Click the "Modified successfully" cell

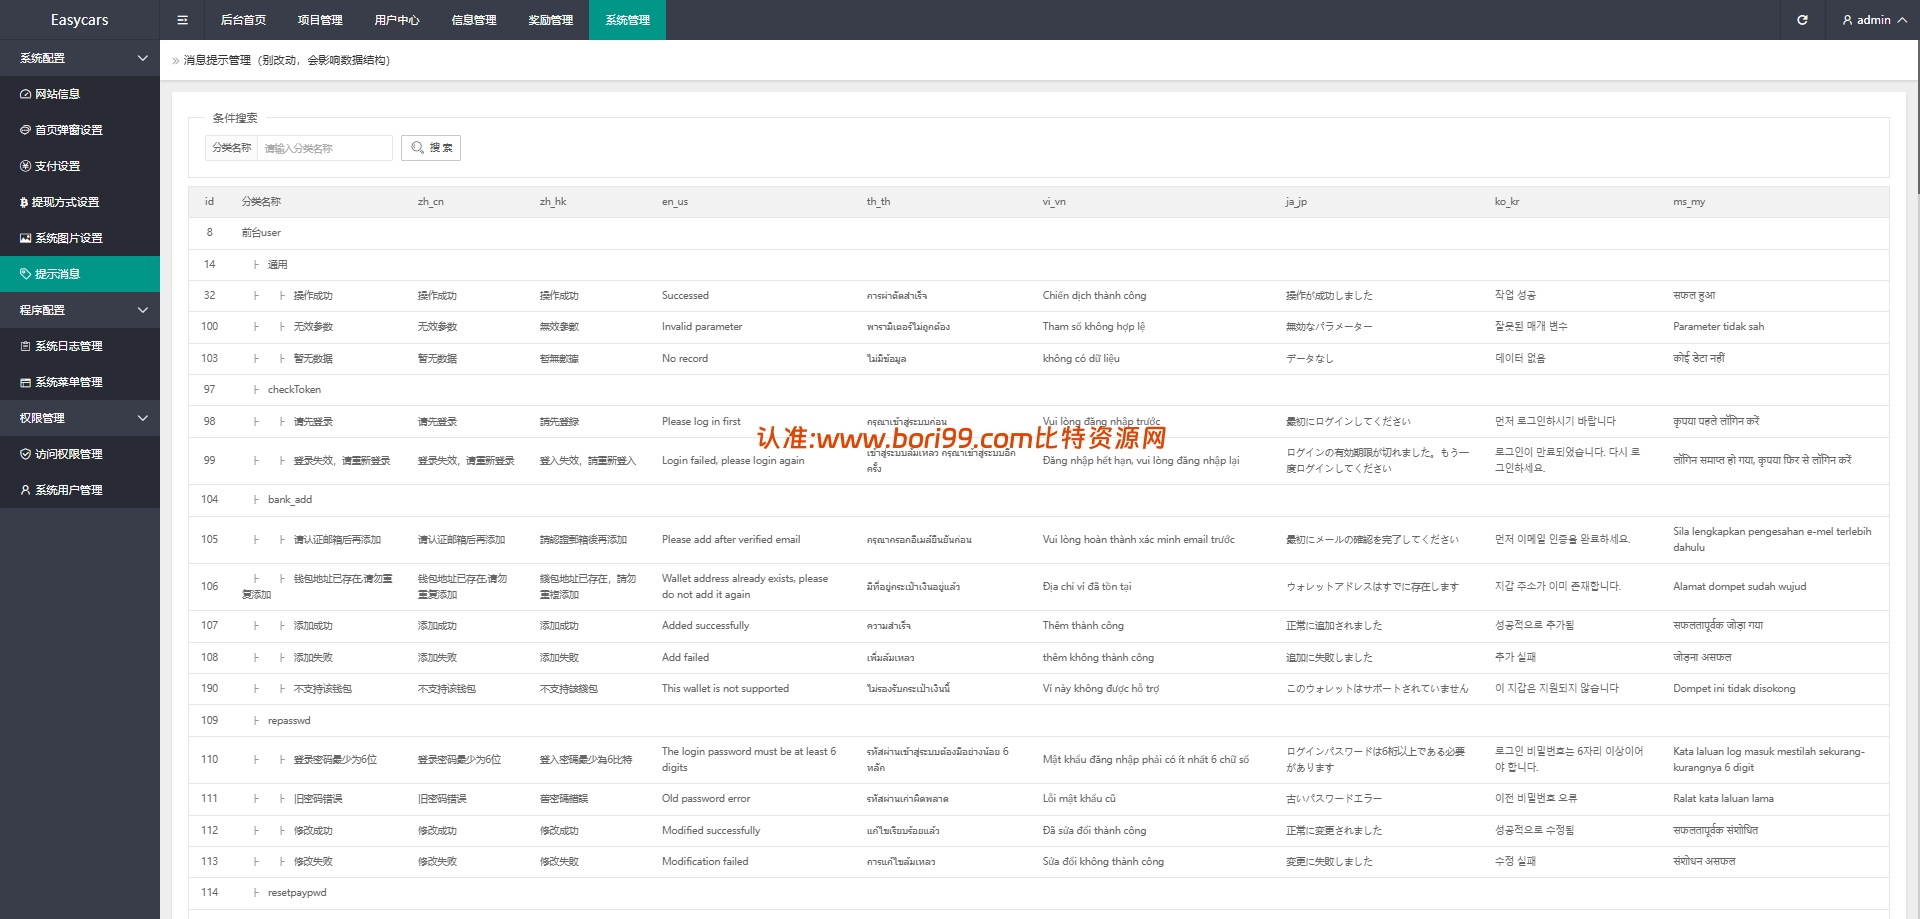711,831
